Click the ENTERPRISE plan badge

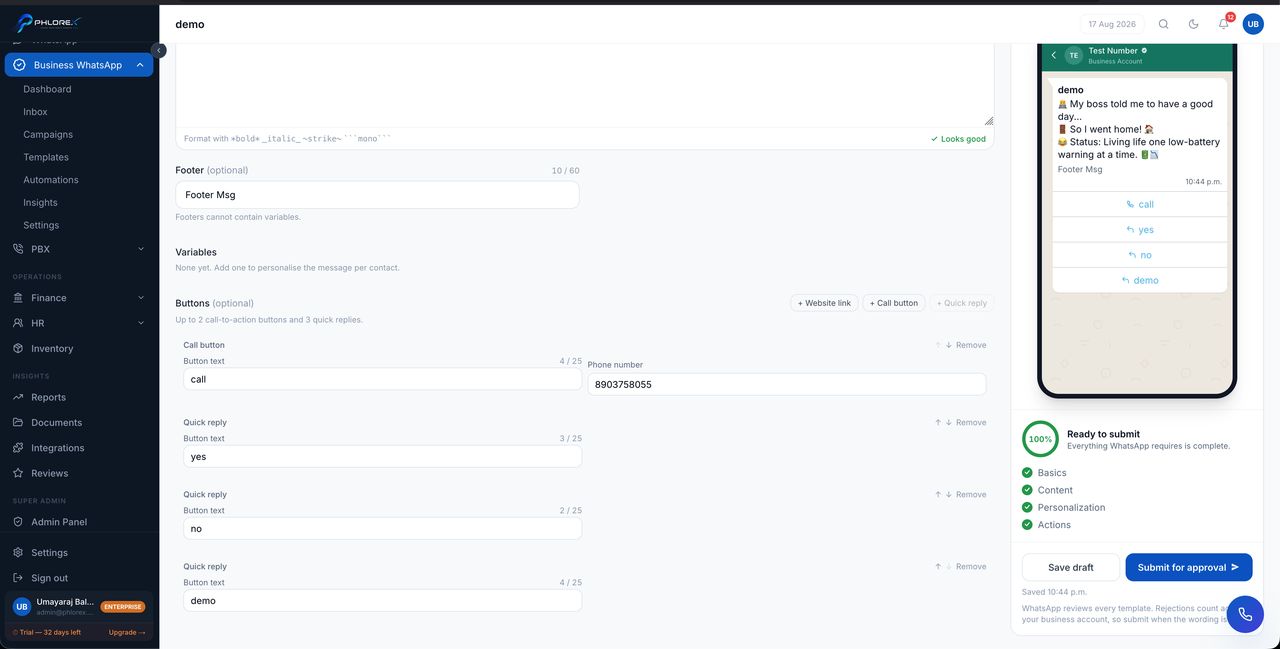pos(123,607)
